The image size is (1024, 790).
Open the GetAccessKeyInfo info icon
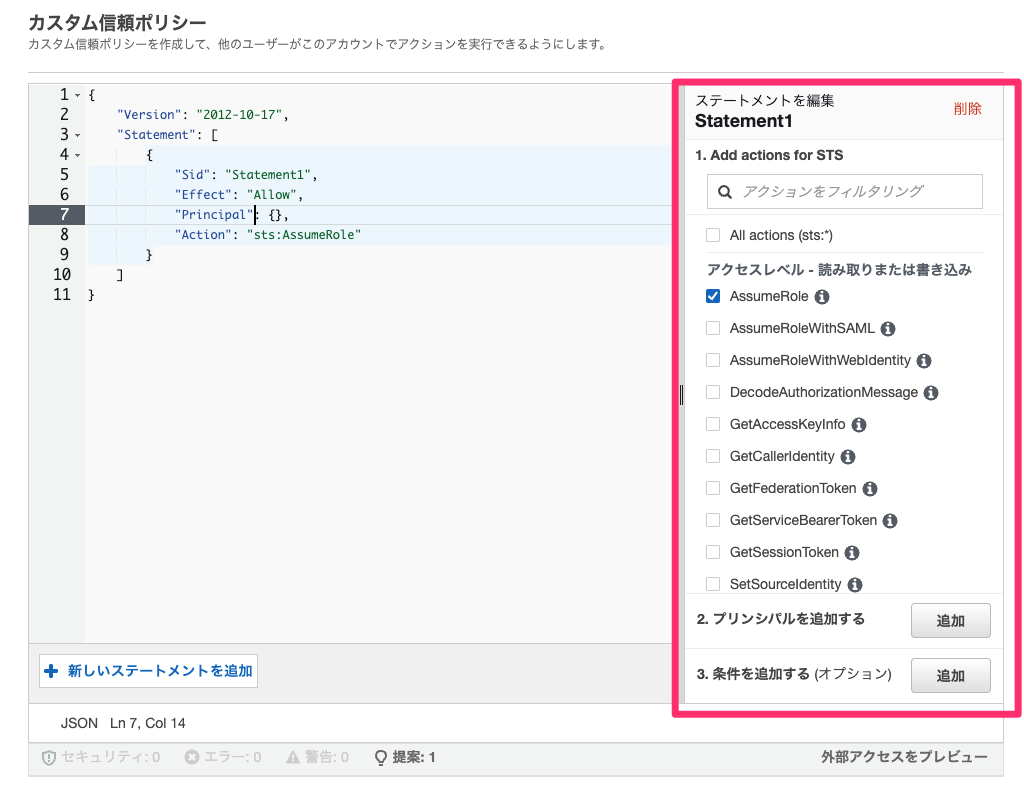tap(859, 425)
